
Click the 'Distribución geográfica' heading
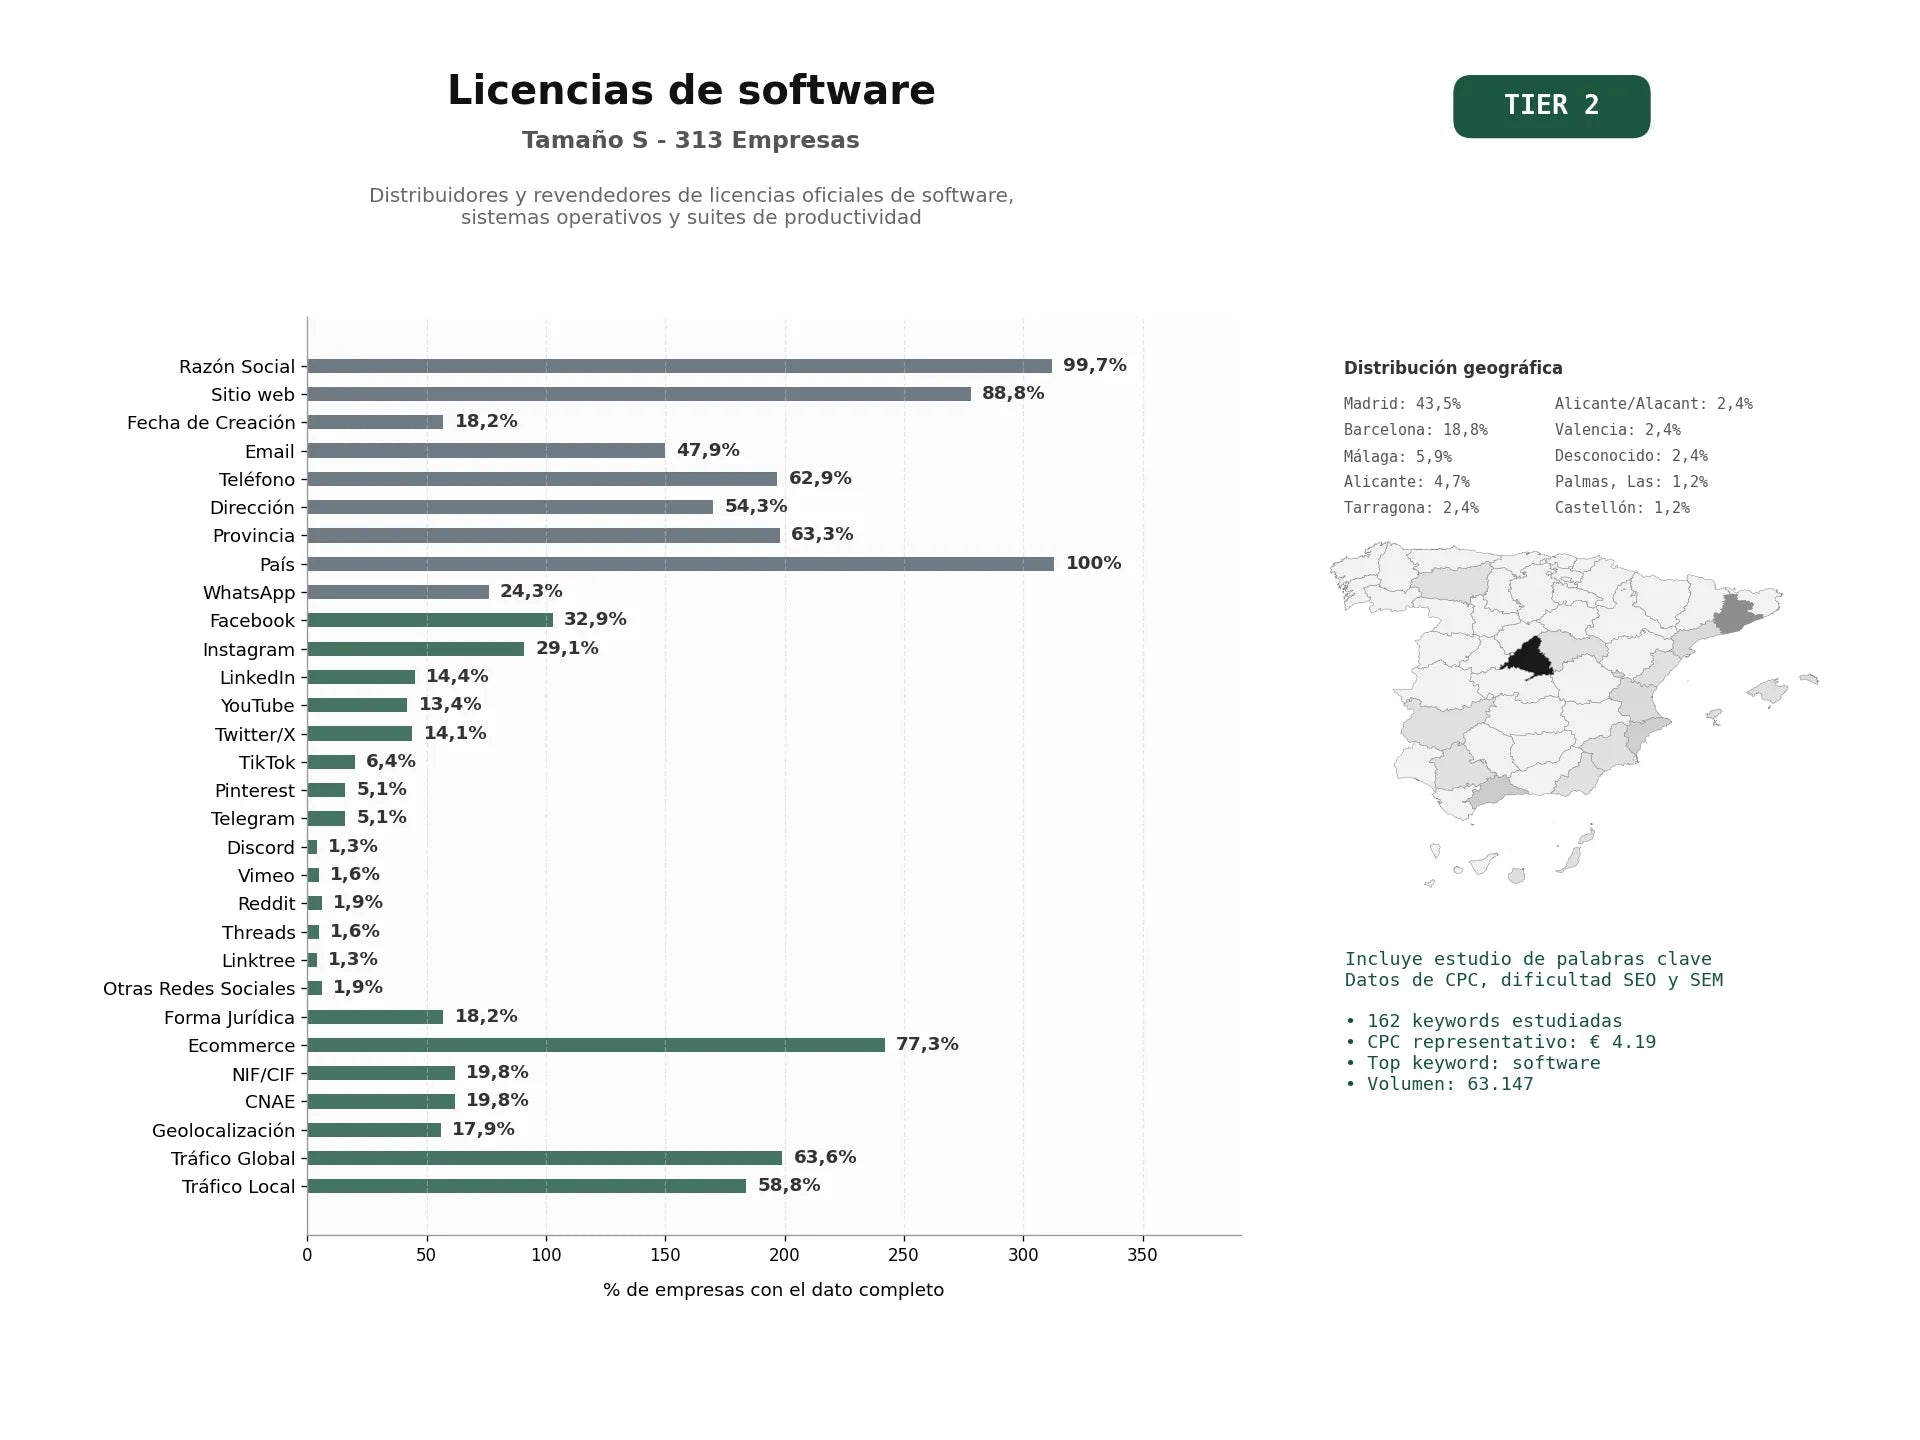1453,368
